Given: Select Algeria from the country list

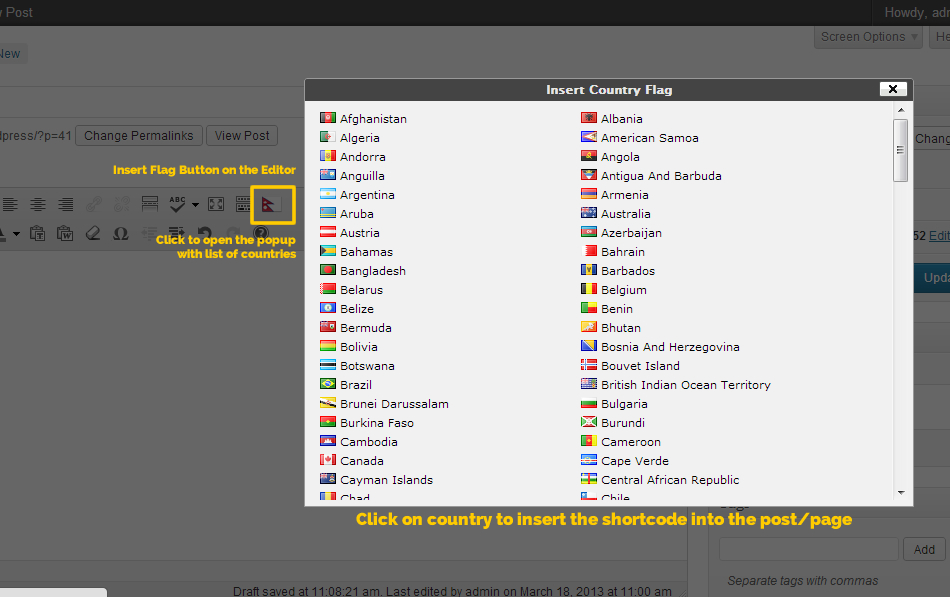Looking at the screenshot, I should pos(360,138).
